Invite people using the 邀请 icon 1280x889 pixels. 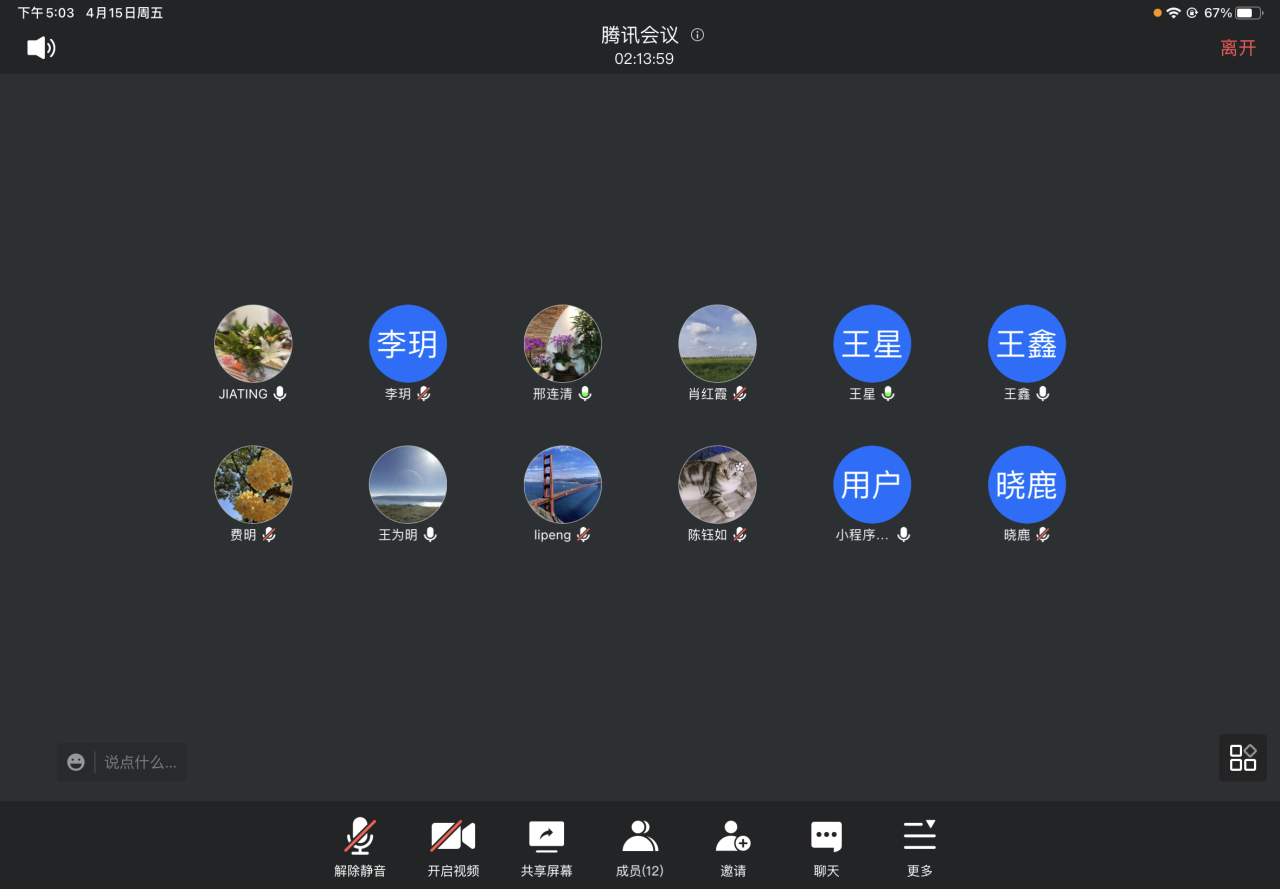pos(733,846)
